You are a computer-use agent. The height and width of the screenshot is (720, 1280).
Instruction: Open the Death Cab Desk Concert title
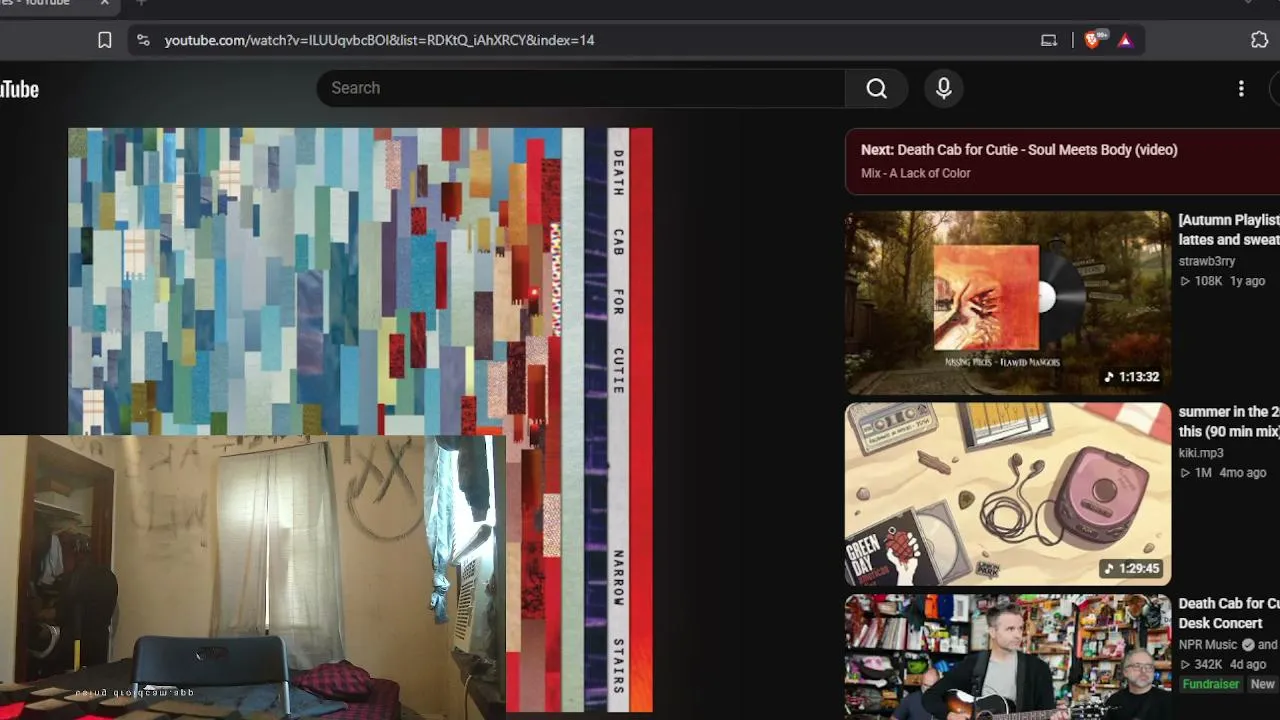1229,613
